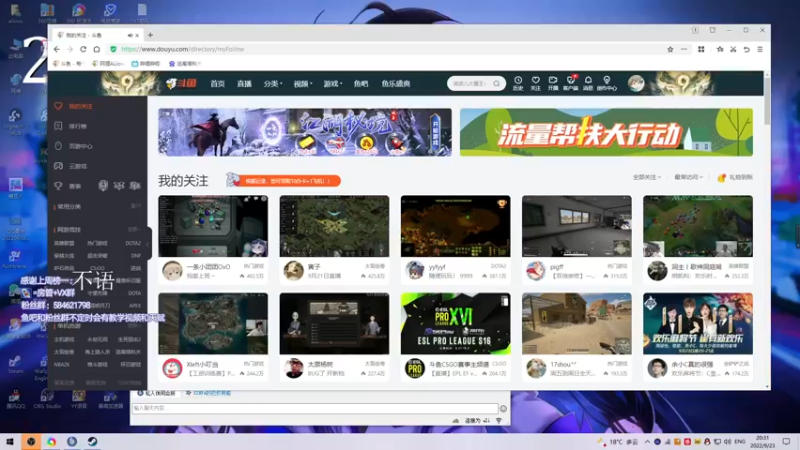Open the yyfyyf stream thumbnail
Viewport: 800px width, 450px height.
coord(455,226)
